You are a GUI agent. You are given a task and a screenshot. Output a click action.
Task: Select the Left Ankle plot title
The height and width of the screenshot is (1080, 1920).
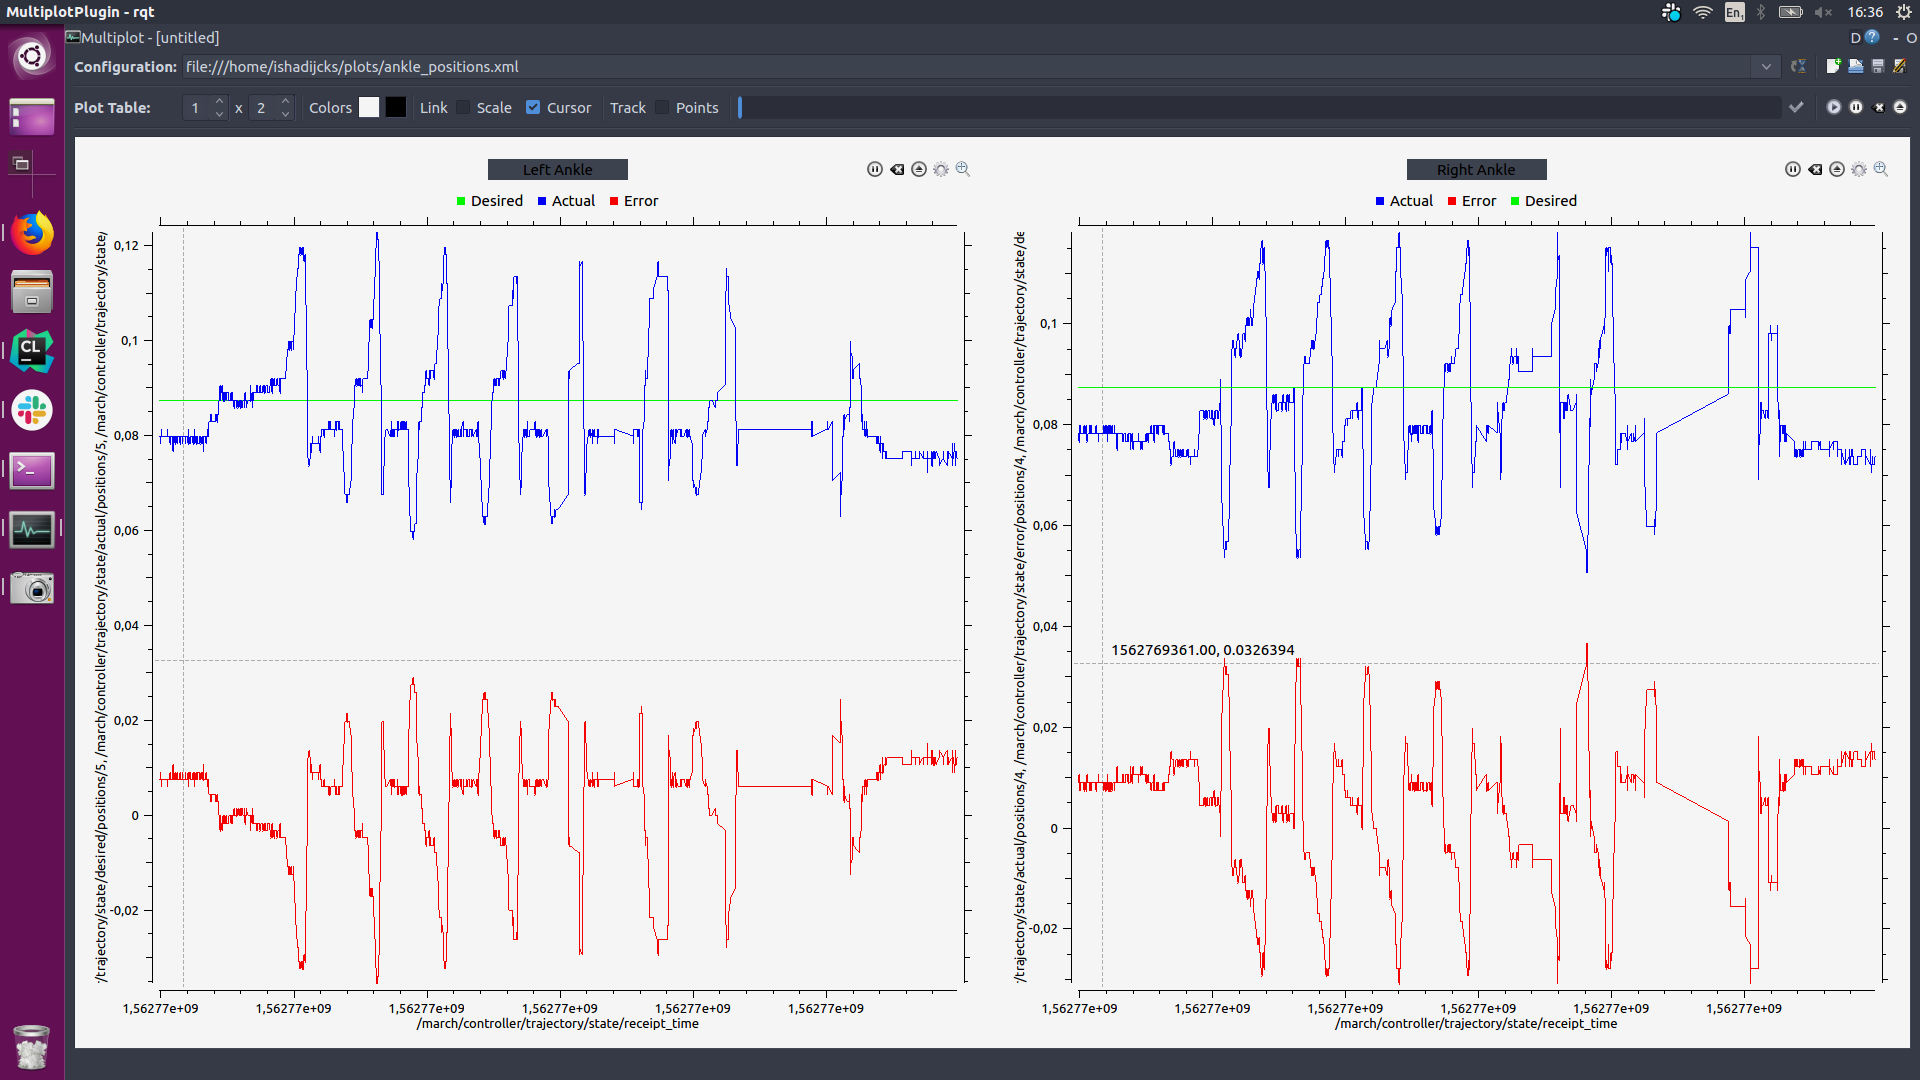557,169
